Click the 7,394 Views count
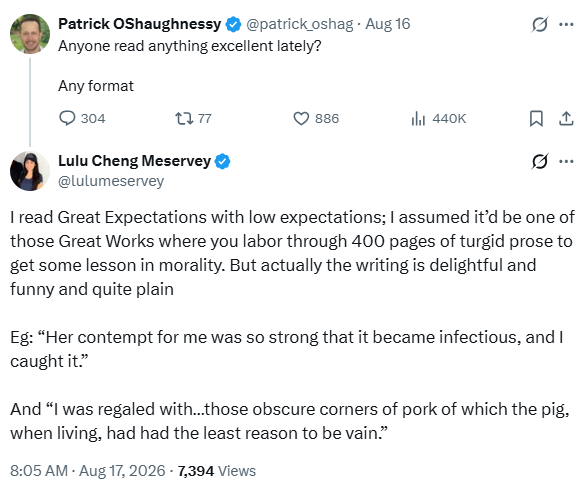This screenshot has height=492, width=582. [x=217, y=471]
